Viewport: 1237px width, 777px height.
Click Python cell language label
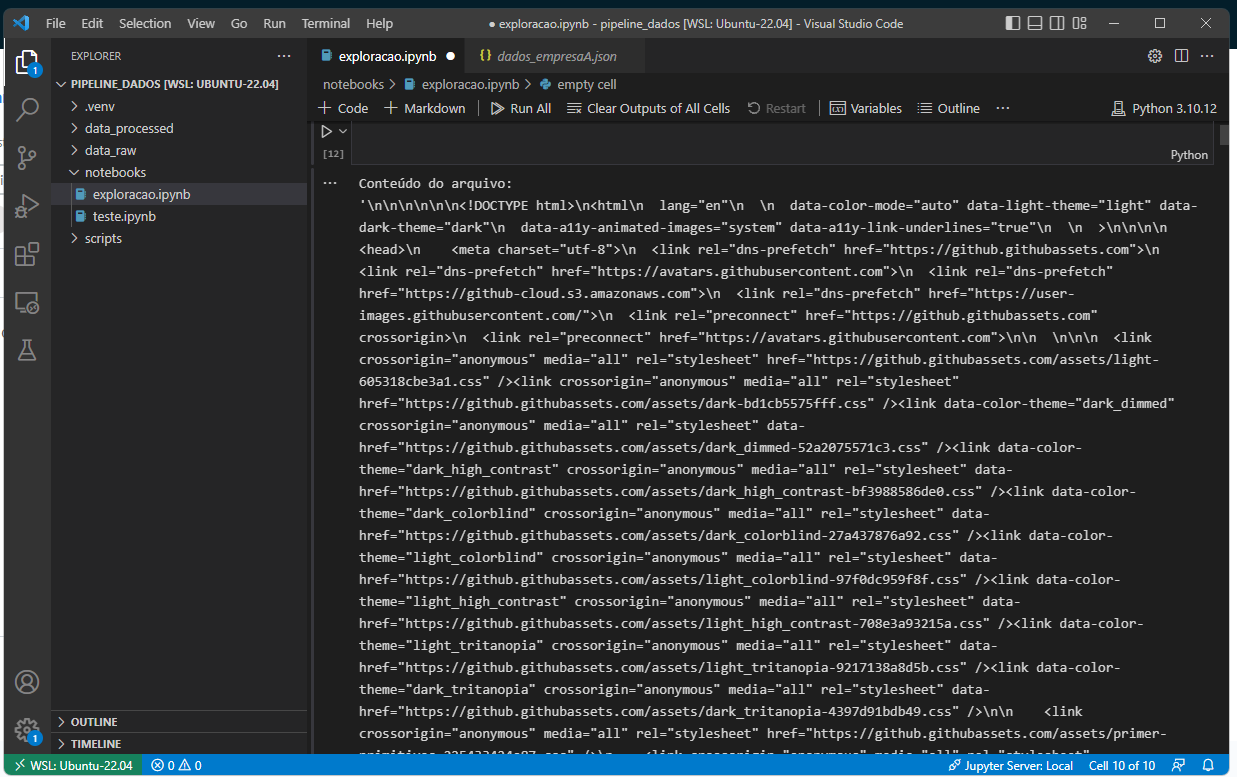[x=1189, y=155]
